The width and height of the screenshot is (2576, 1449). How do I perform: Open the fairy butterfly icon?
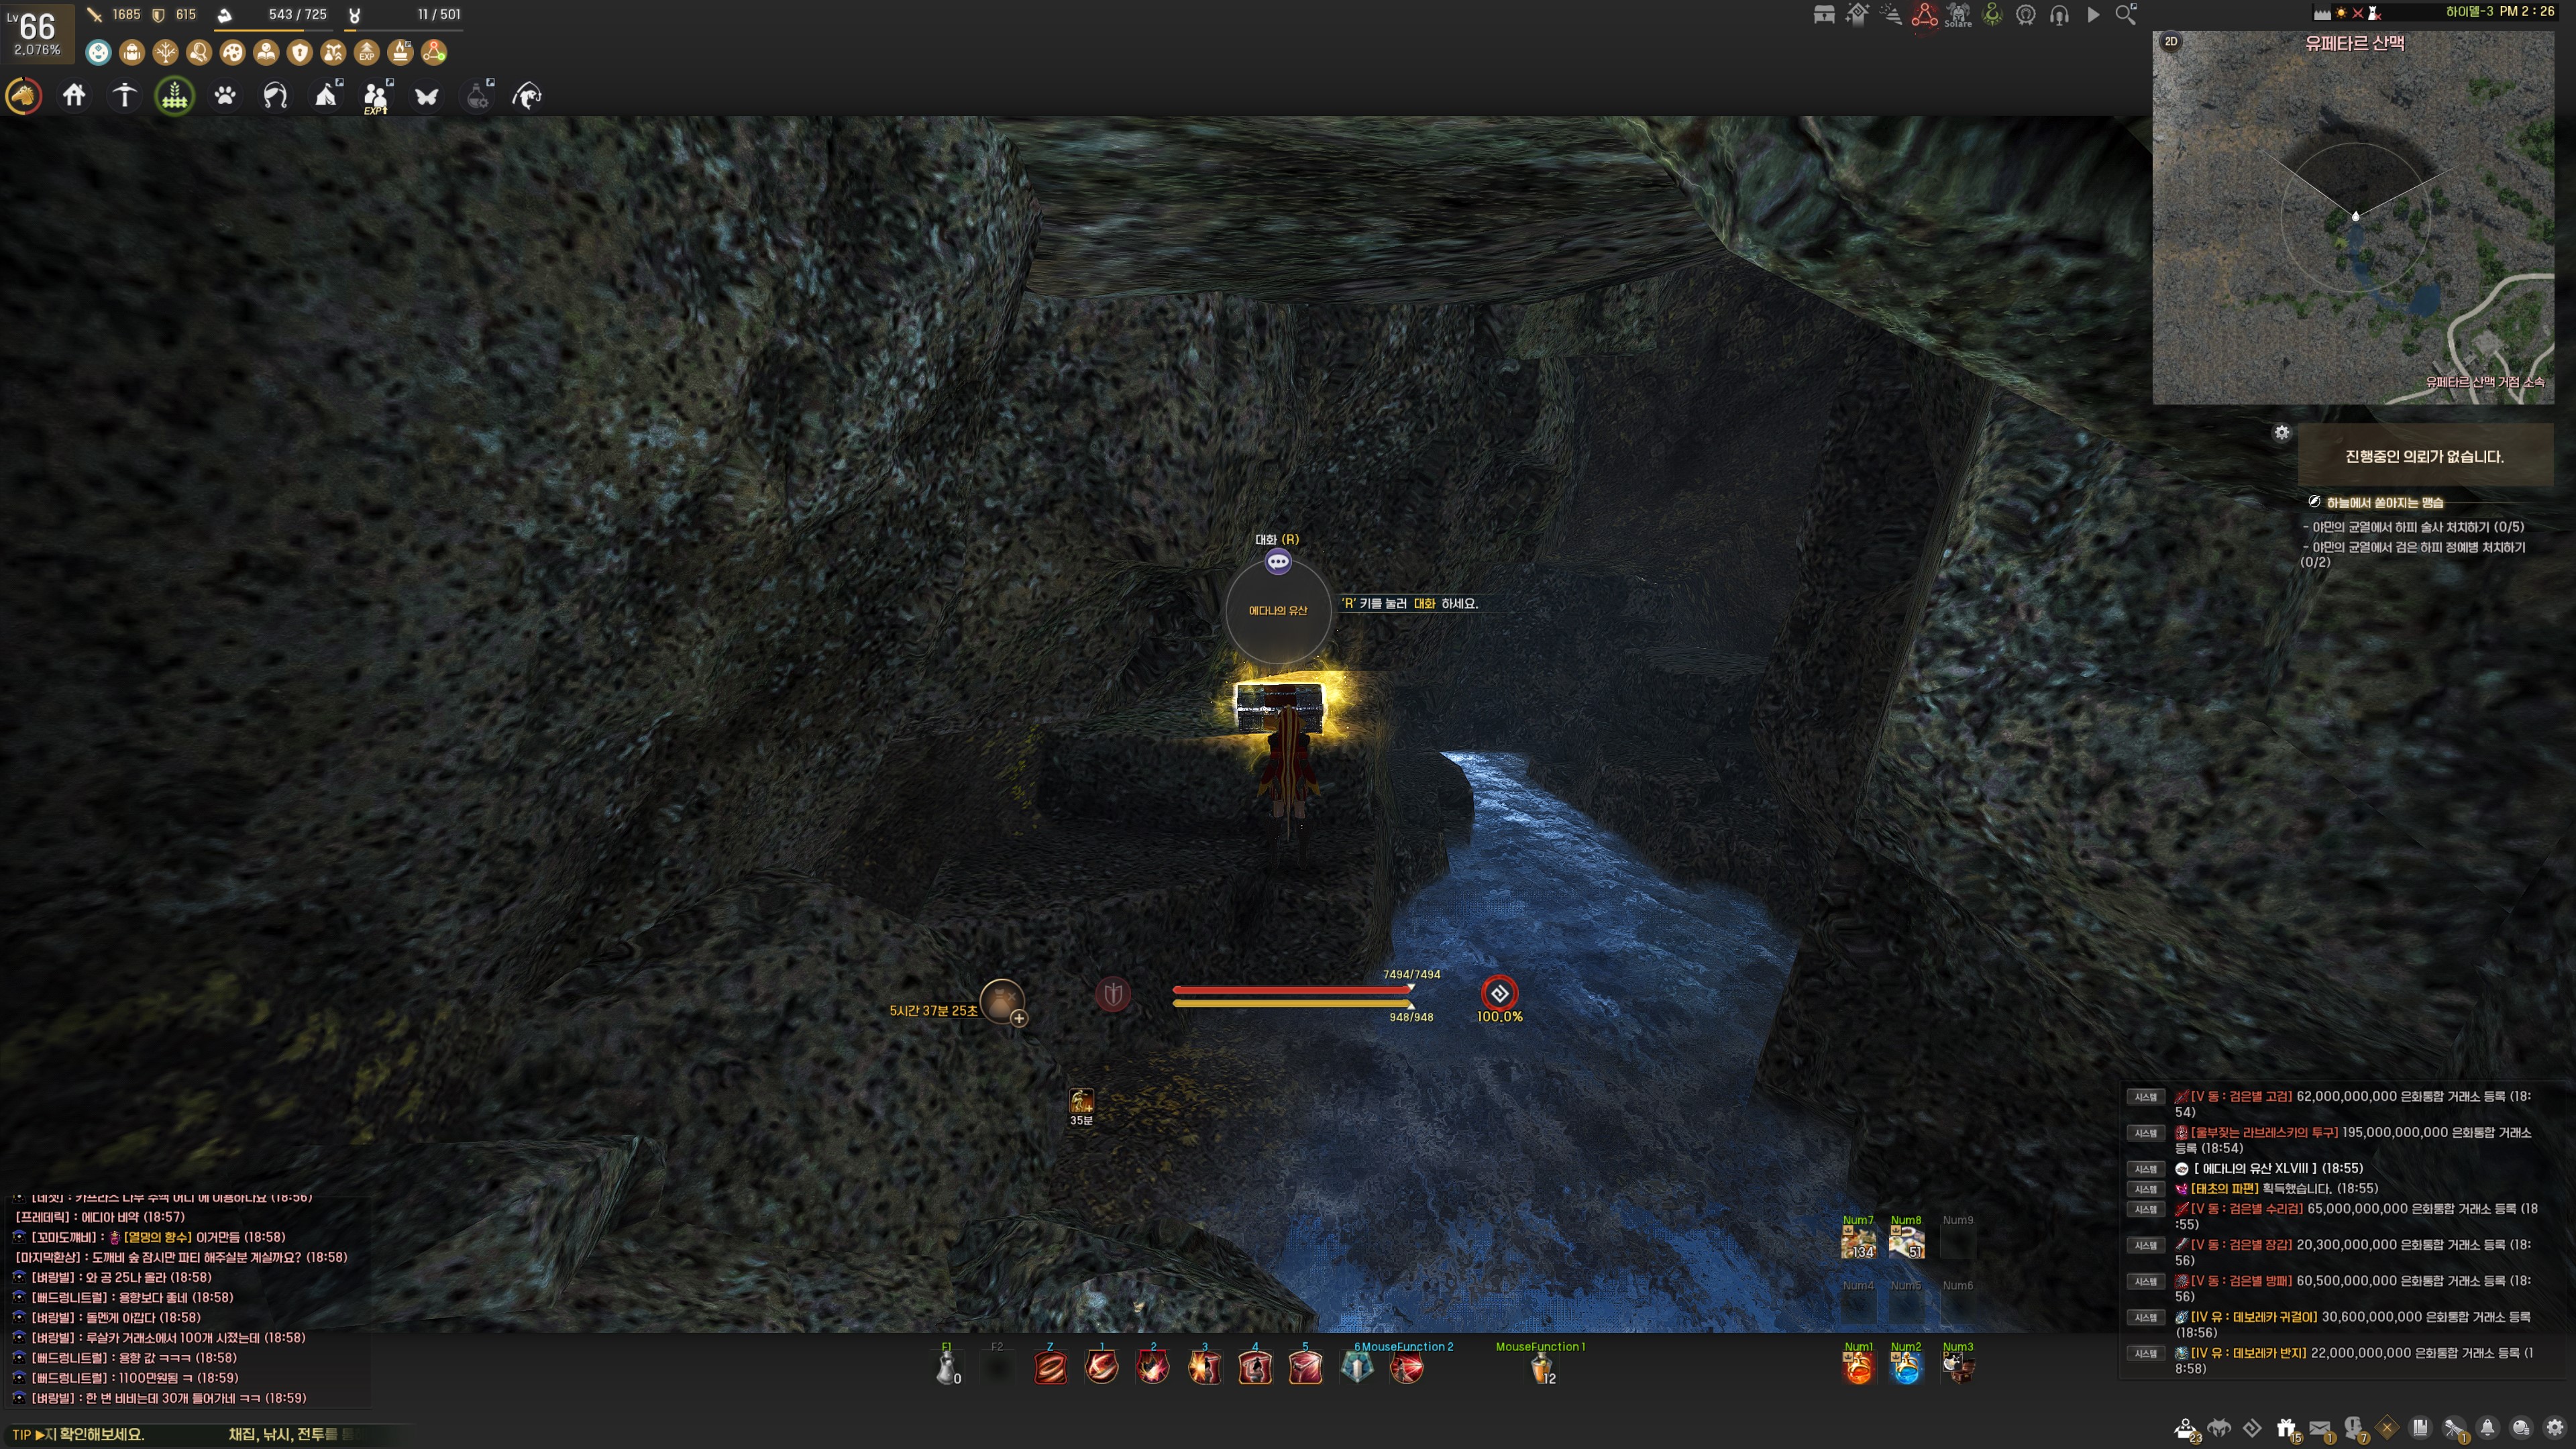click(426, 96)
